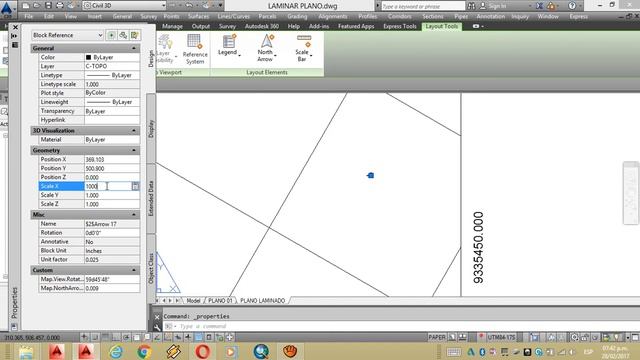Expand the Scale Bar dropdown arrow

click(x=311, y=56)
